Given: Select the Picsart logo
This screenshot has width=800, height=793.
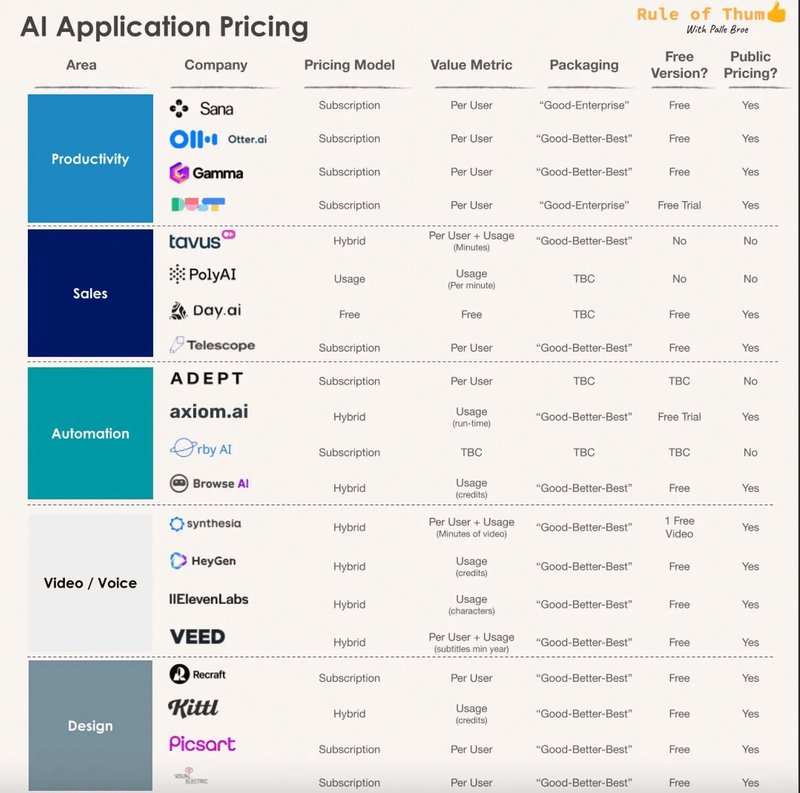Looking at the screenshot, I should coord(202,744).
